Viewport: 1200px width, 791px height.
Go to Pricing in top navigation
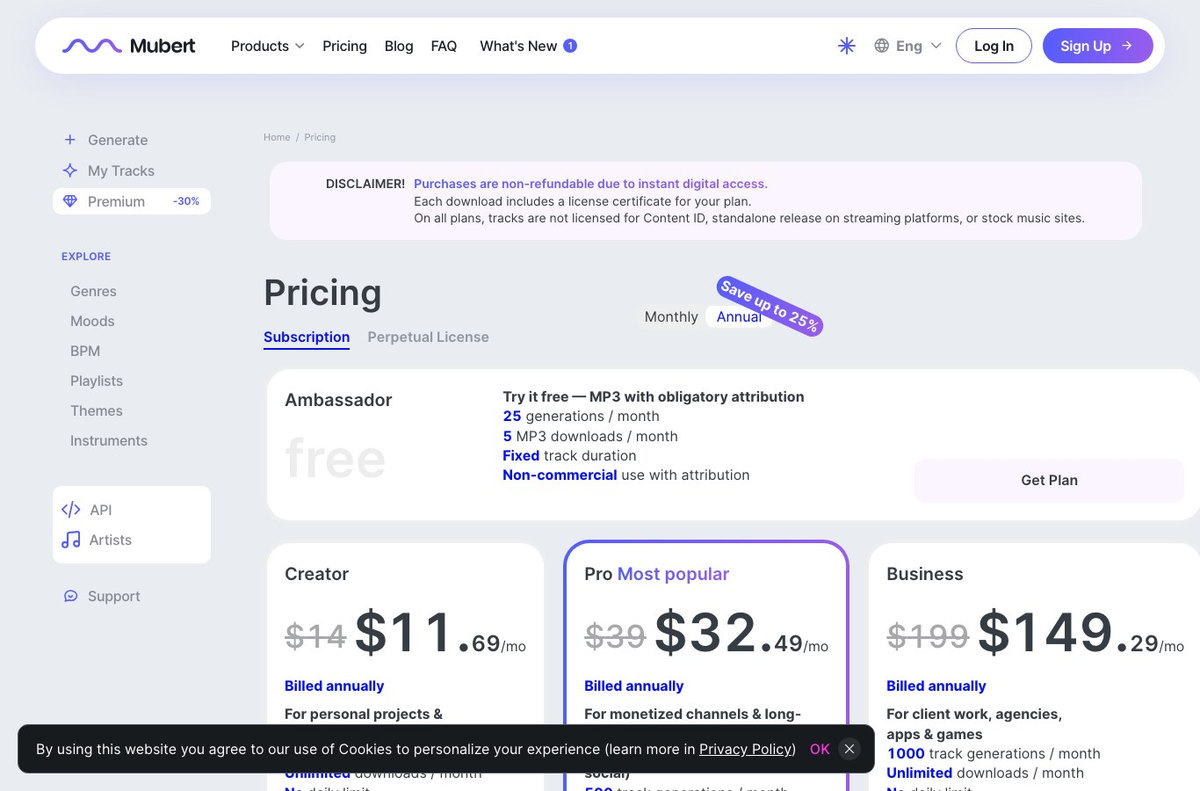coord(344,46)
